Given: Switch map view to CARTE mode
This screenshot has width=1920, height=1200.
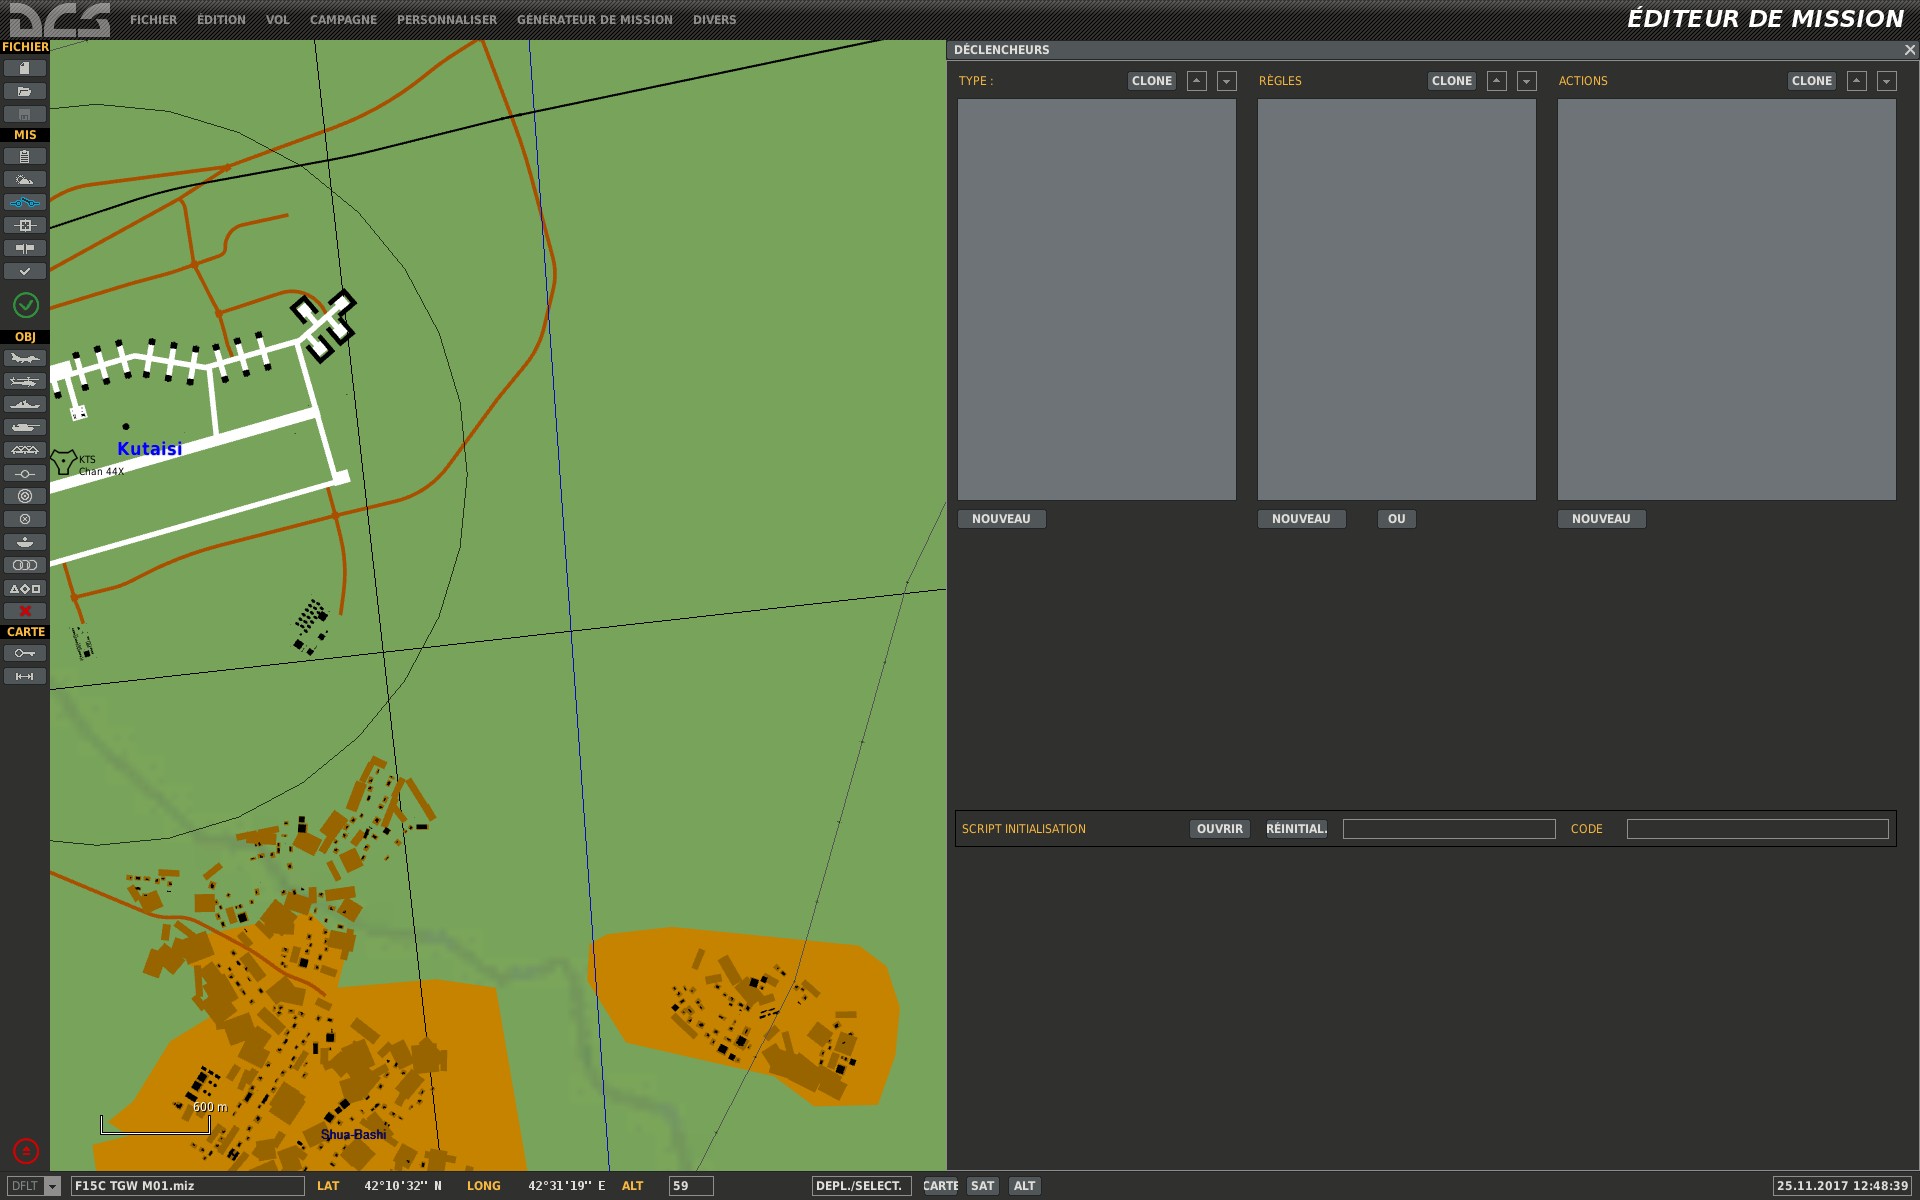Looking at the screenshot, I should coord(940,1186).
